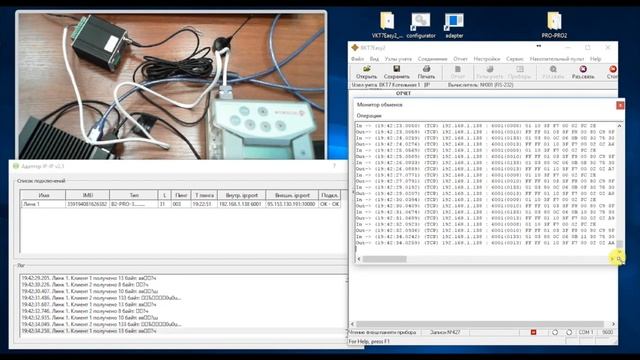The height and width of the screenshot is (360, 640).
Task: Close the Монитор обменов panel
Action: tap(620, 105)
